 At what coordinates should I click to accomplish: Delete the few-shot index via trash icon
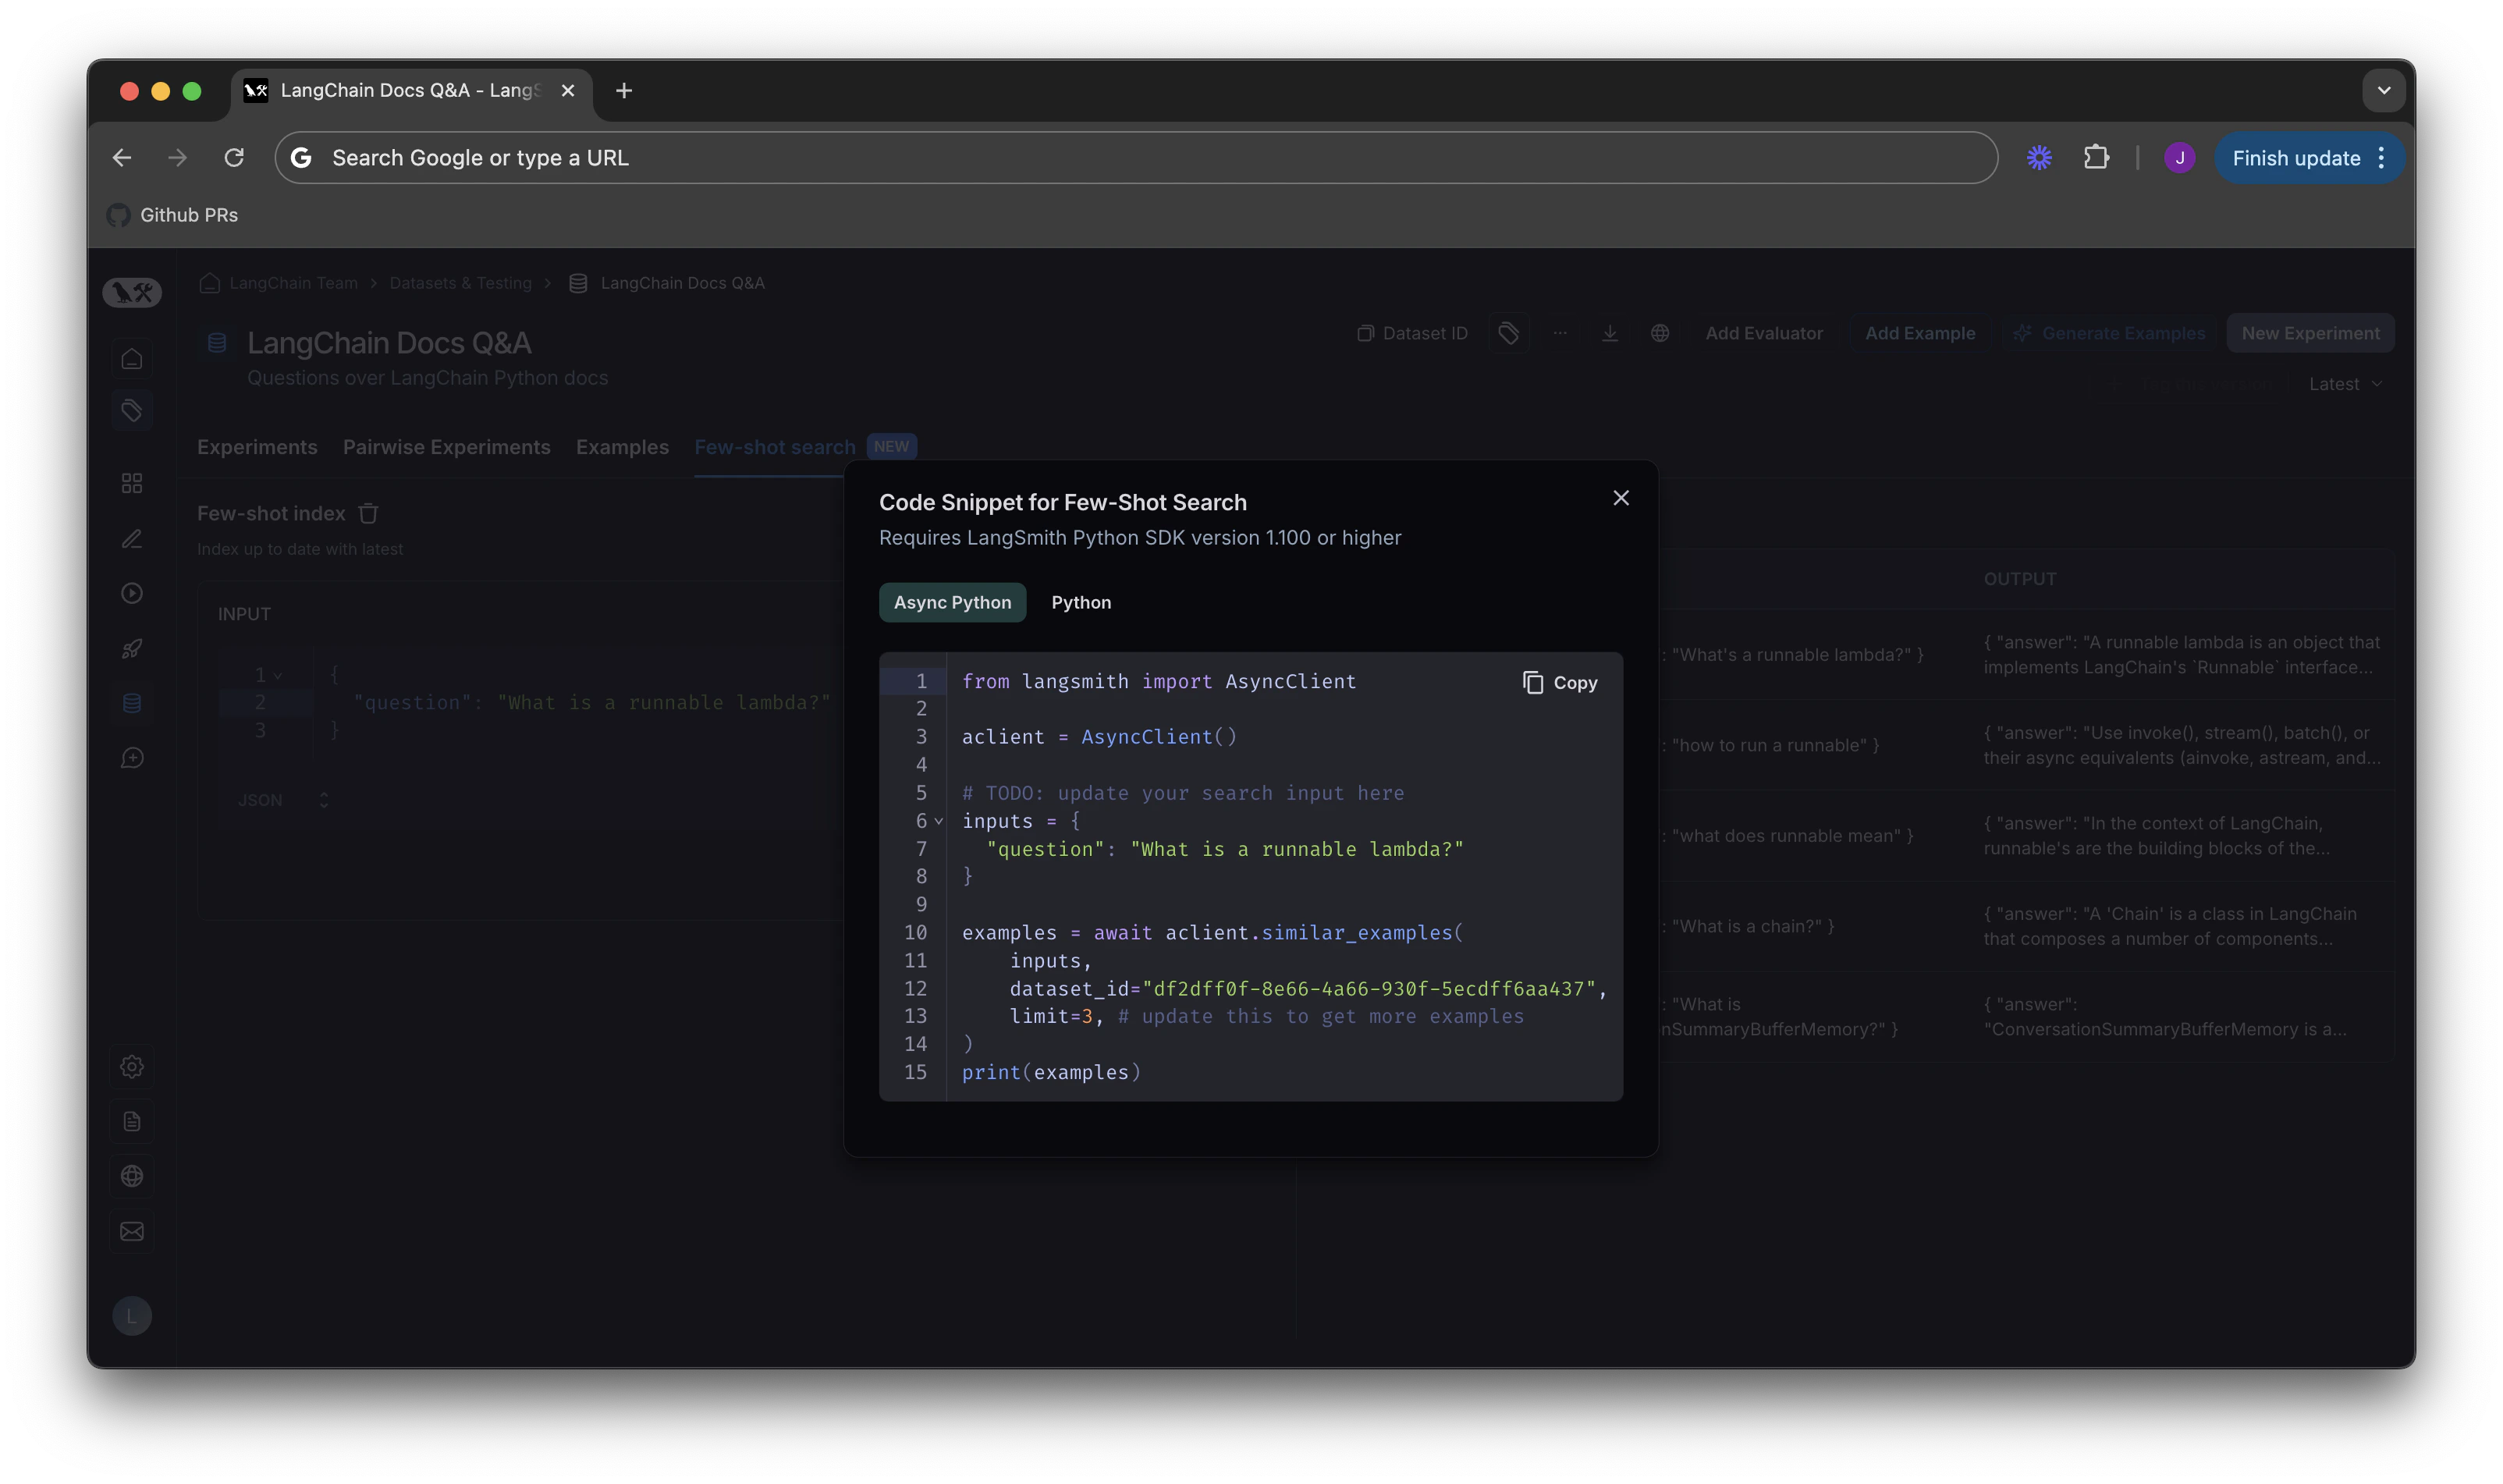coord(368,513)
